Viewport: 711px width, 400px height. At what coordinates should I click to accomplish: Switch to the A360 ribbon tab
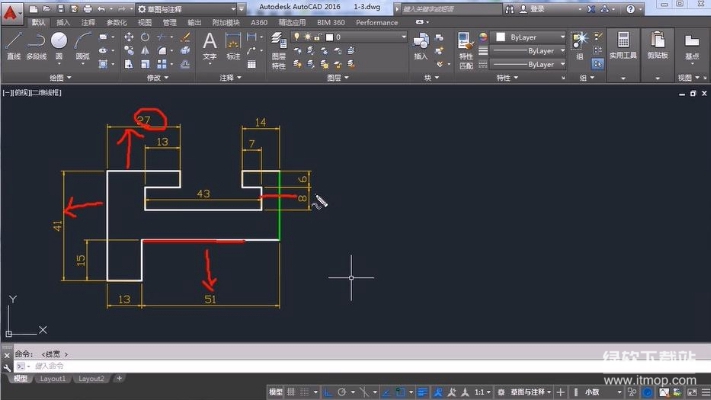point(259,22)
